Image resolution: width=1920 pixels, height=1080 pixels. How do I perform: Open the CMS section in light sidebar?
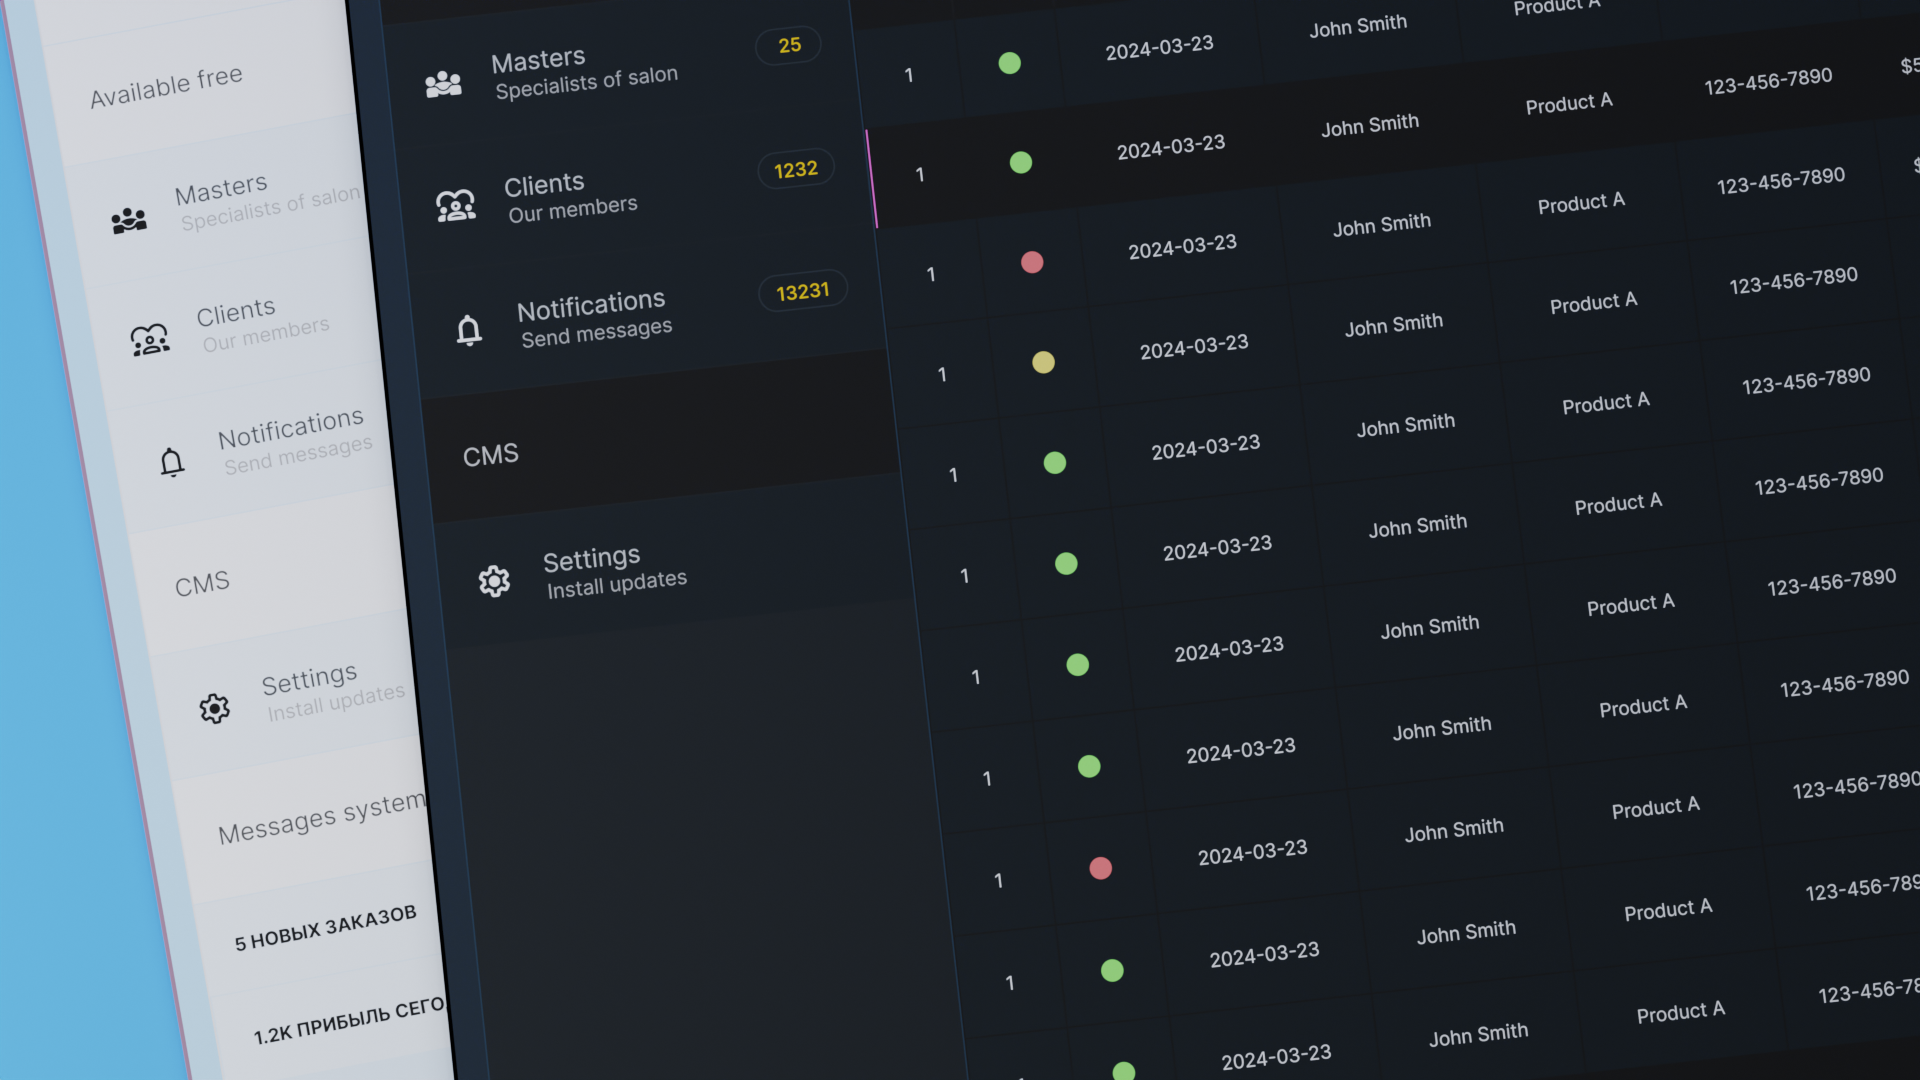click(202, 584)
